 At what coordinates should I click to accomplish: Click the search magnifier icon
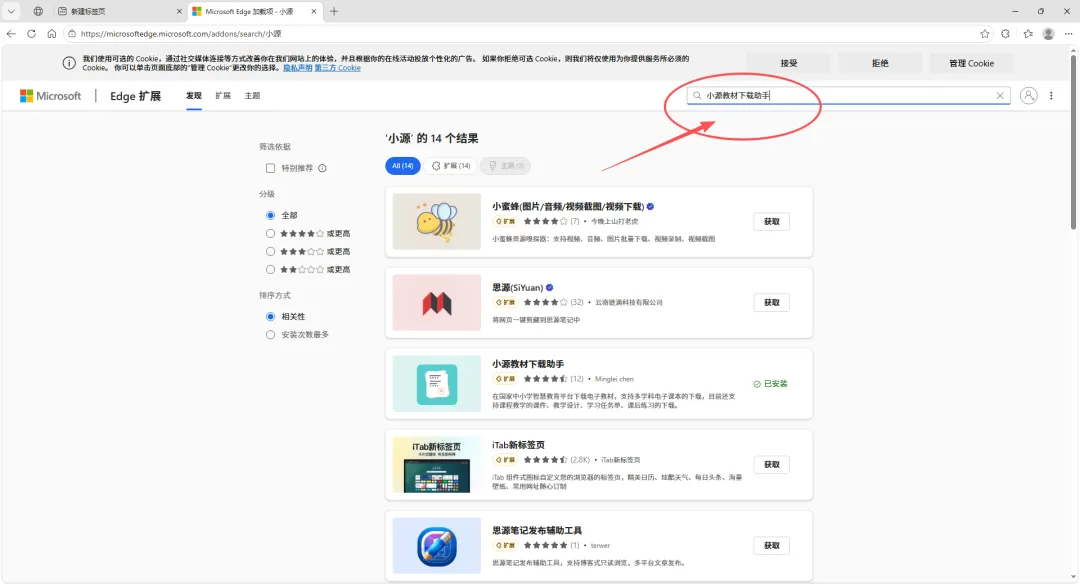click(697, 96)
